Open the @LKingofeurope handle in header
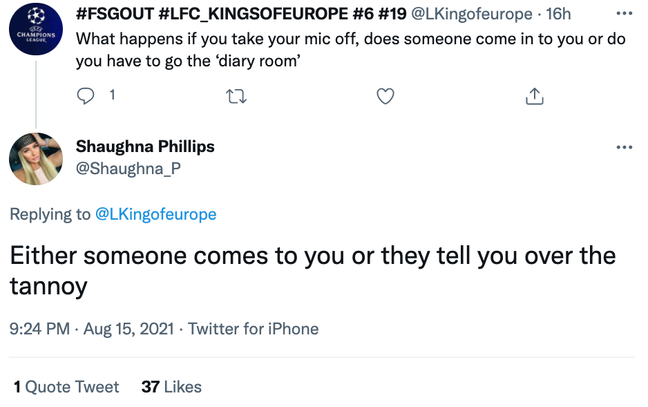 (x=472, y=14)
